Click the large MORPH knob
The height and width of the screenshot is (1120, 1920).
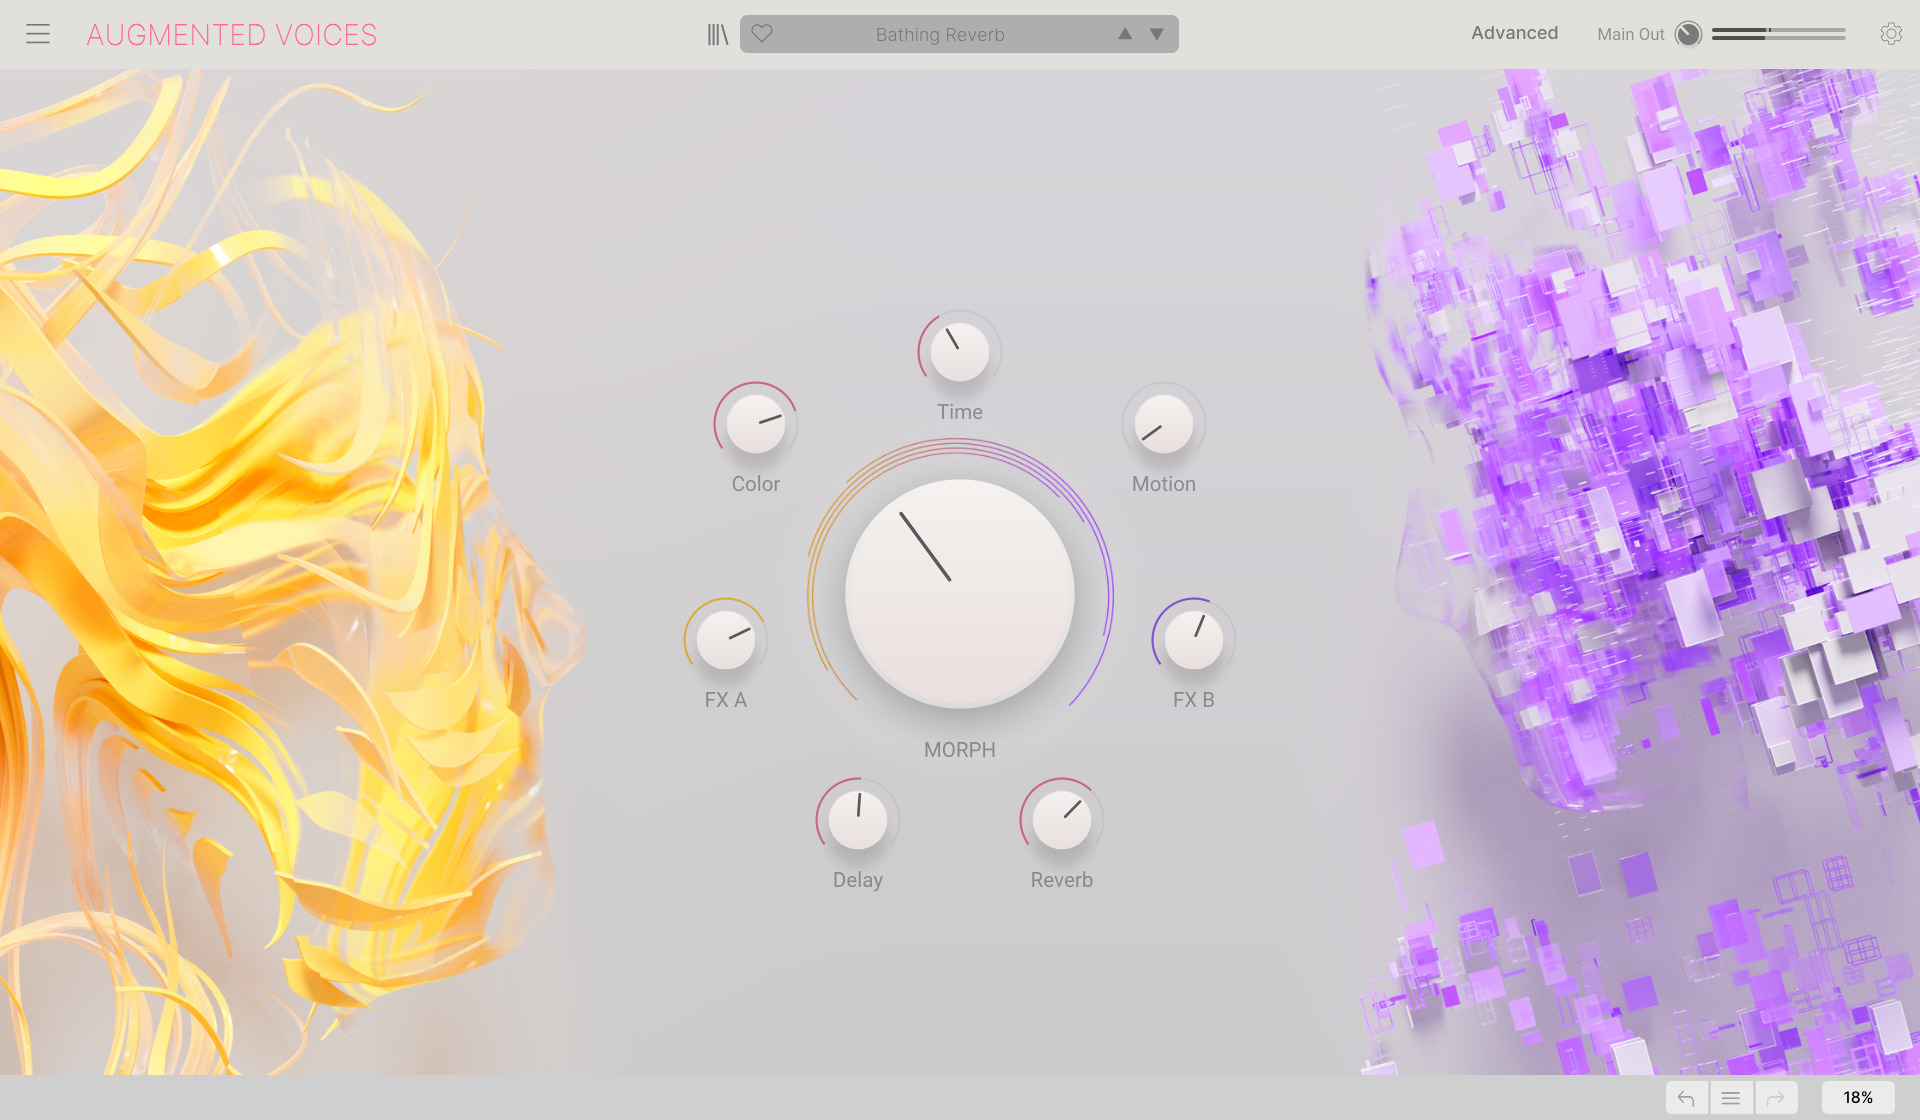[960, 594]
